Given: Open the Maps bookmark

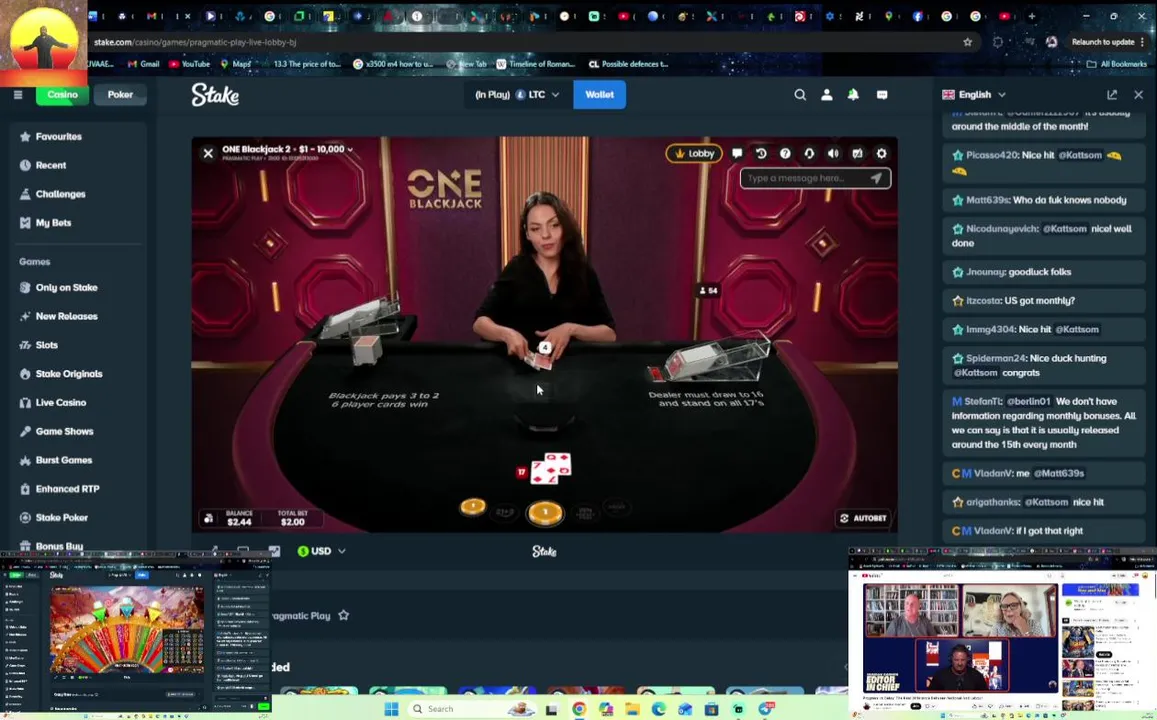Looking at the screenshot, I should tap(236, 64).
